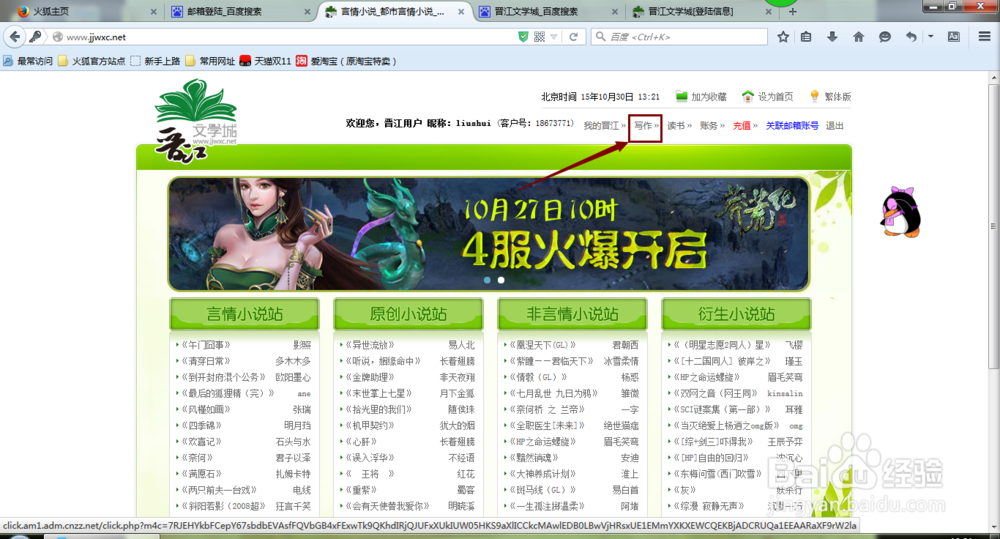The width and height of the screenshot is (1000, 539).
Task: Expand the dropdown next to undo arrow
Action: 931,37
